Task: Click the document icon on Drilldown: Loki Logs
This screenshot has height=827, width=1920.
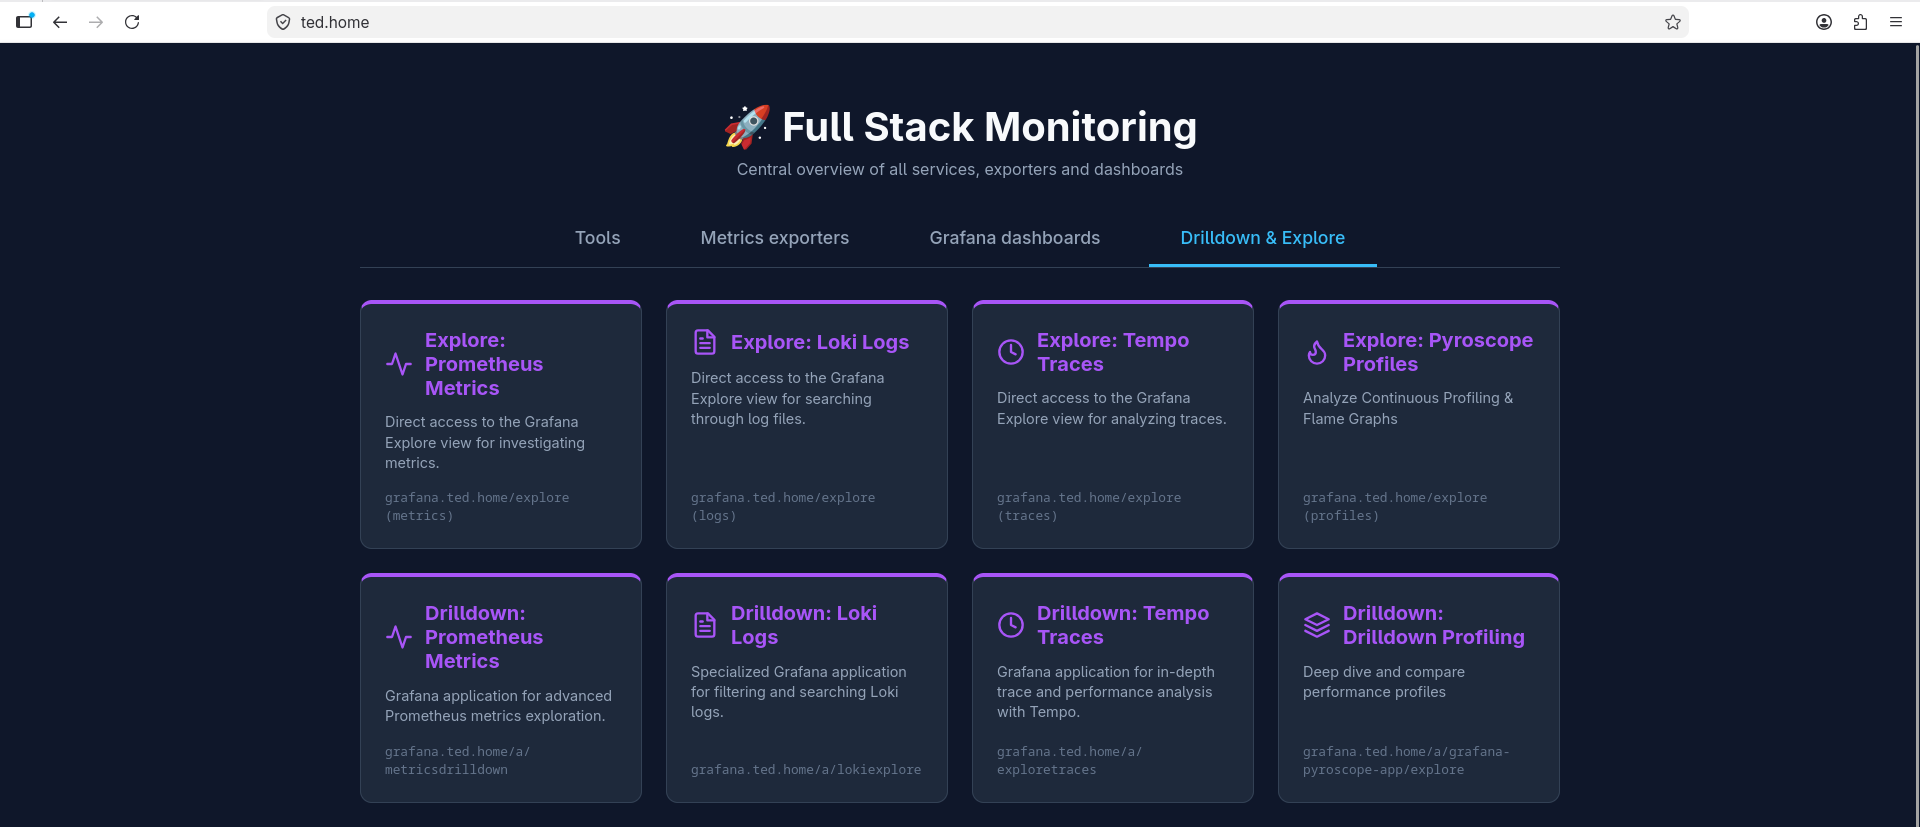Action: [705, 625]
